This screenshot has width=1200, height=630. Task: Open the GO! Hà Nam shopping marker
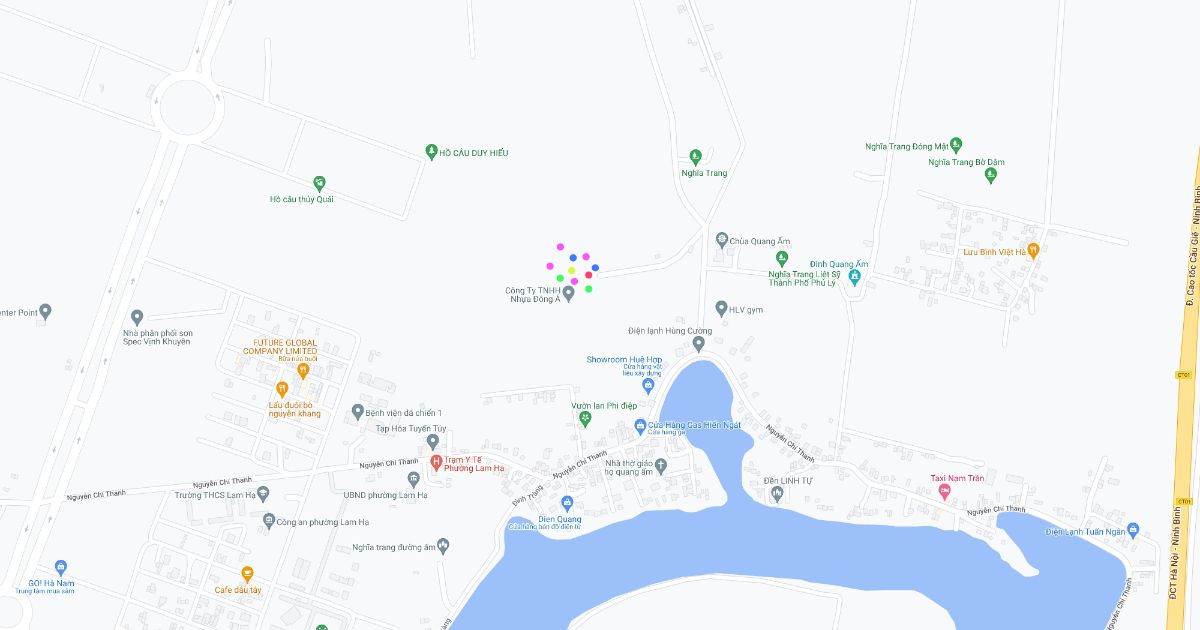(61, 568)
